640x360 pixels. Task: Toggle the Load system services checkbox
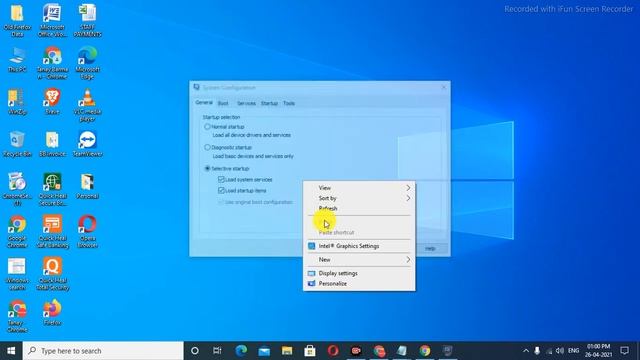pos(221,179)
